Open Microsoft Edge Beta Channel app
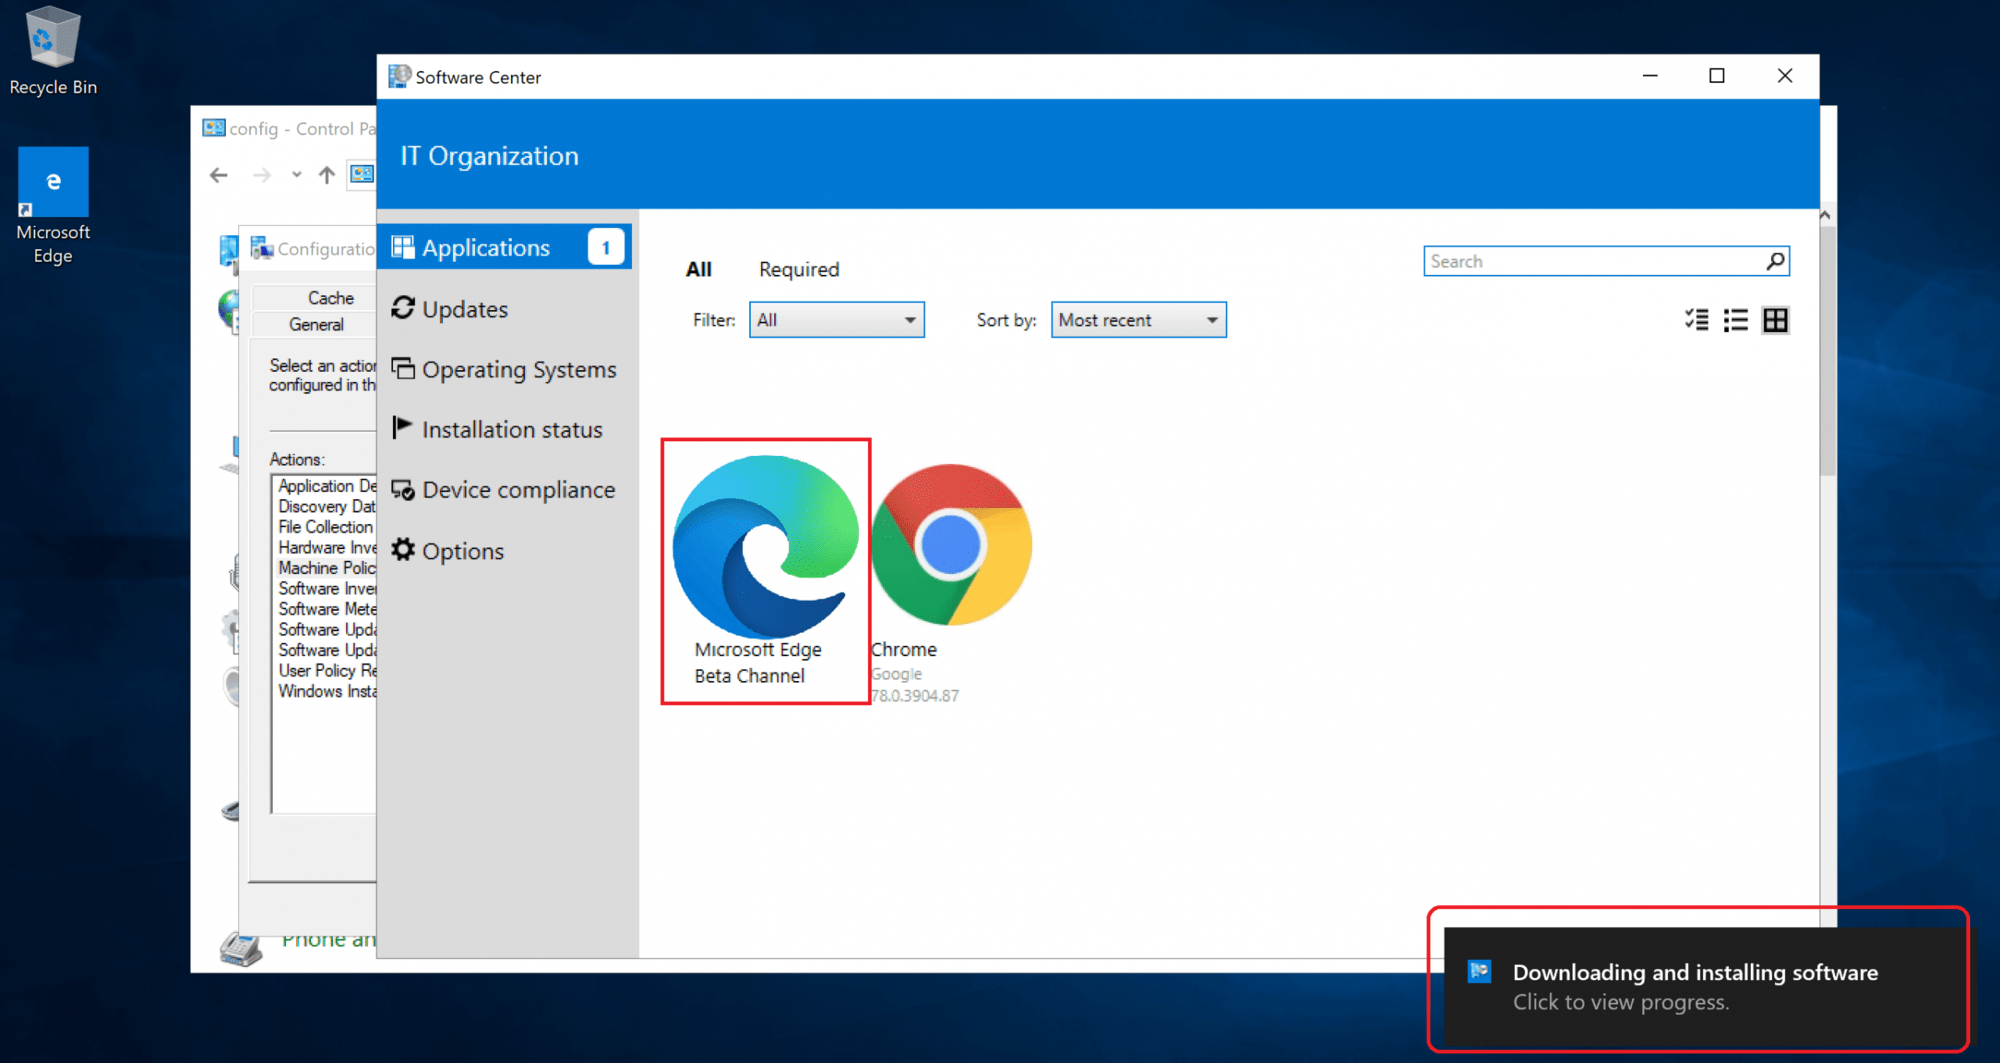2000x1063 pixels. pos(765,571)
